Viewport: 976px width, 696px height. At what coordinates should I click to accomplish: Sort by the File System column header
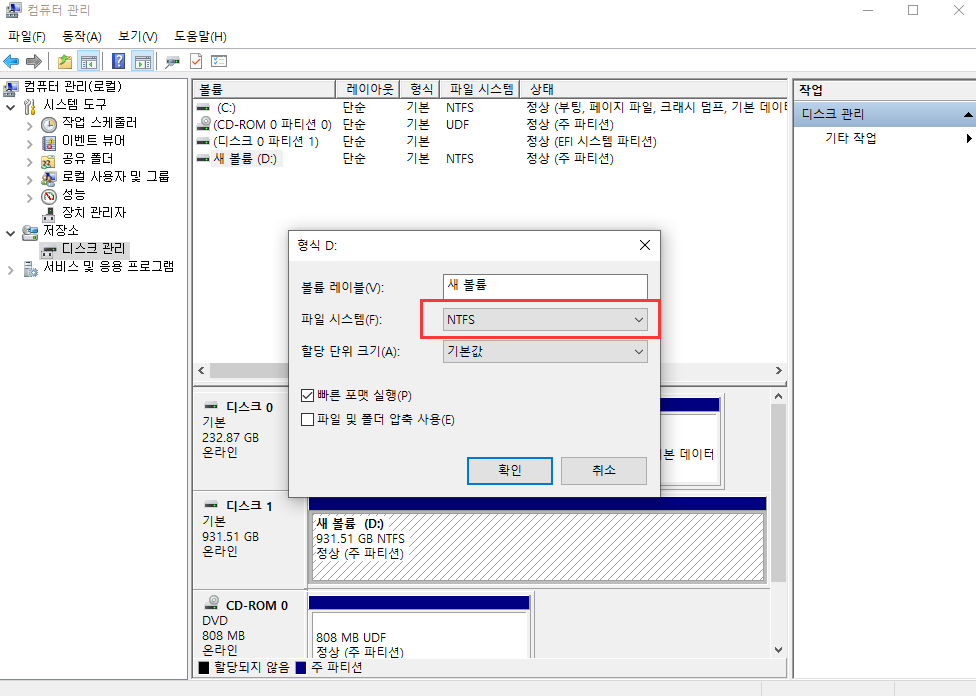point(480,89)
